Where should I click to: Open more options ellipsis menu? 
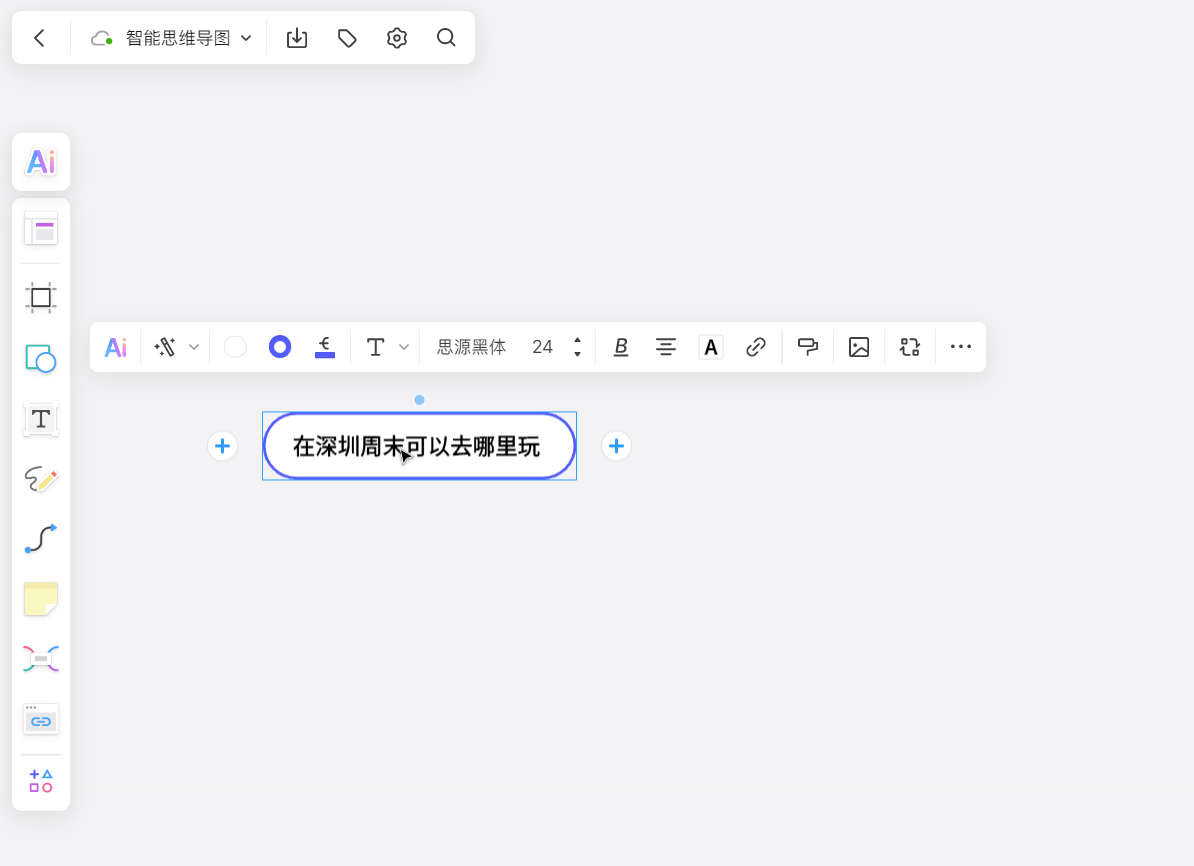point(961,347)
